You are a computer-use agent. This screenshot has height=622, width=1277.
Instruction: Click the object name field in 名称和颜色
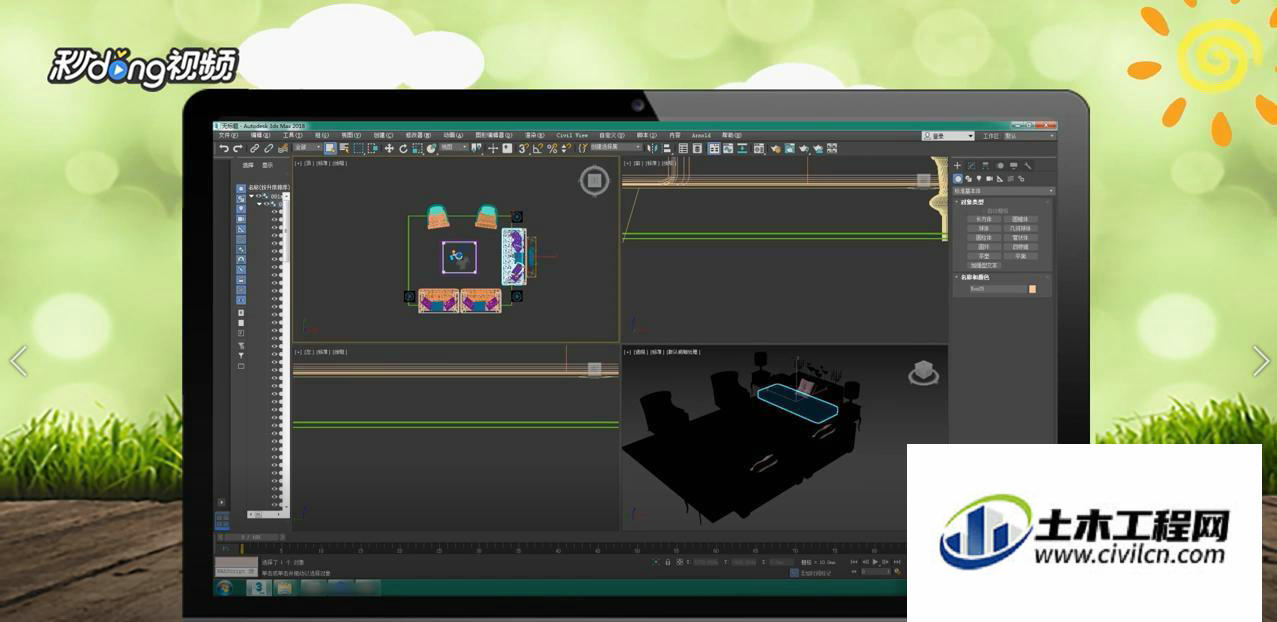tap(998, 289)
